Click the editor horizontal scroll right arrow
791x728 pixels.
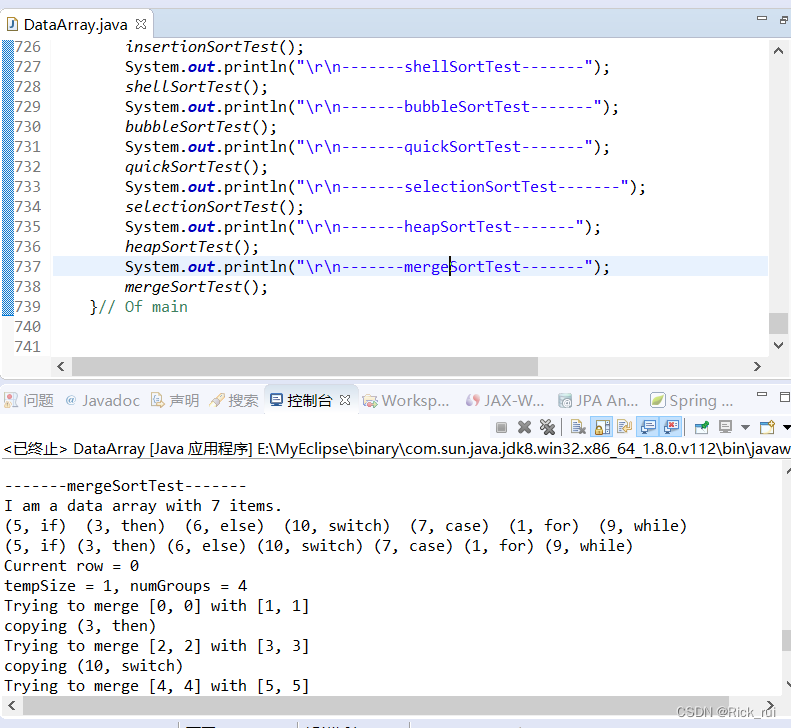(x=757, y=366)
